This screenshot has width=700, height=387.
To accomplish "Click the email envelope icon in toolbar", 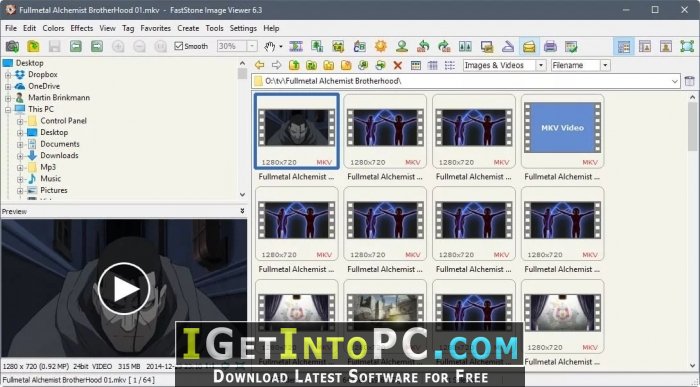I will pyautogui.click(x=529, y=46).
